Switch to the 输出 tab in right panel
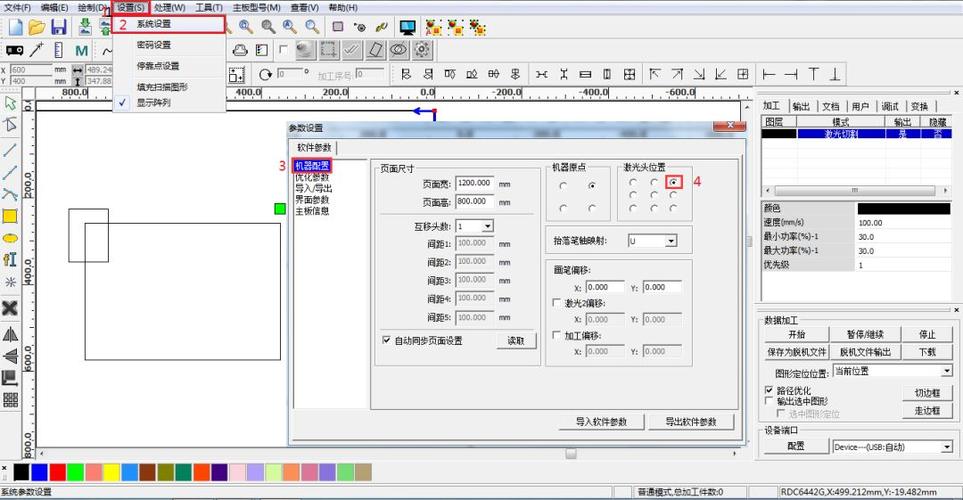Screen dimensions: 963x500 [801, 106]
